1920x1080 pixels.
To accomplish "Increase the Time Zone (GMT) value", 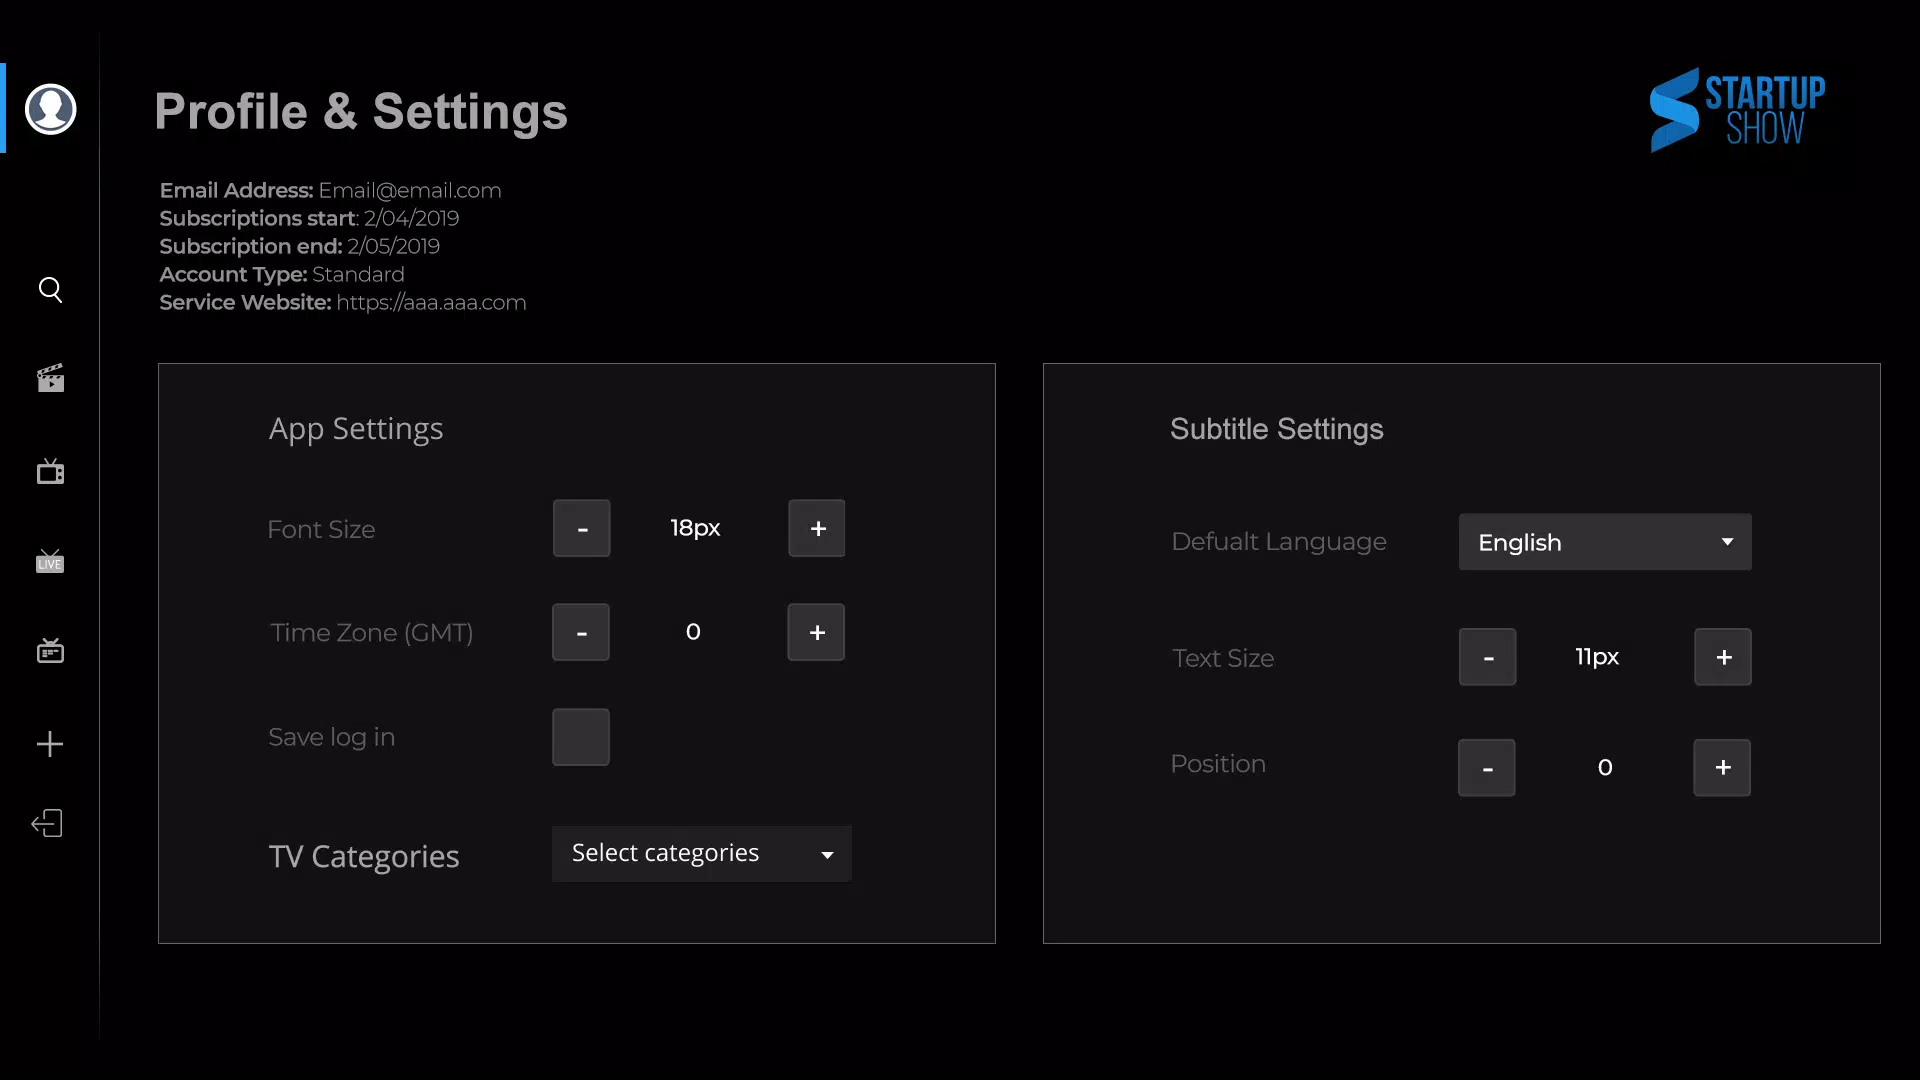I will click(x=816, y=632).
